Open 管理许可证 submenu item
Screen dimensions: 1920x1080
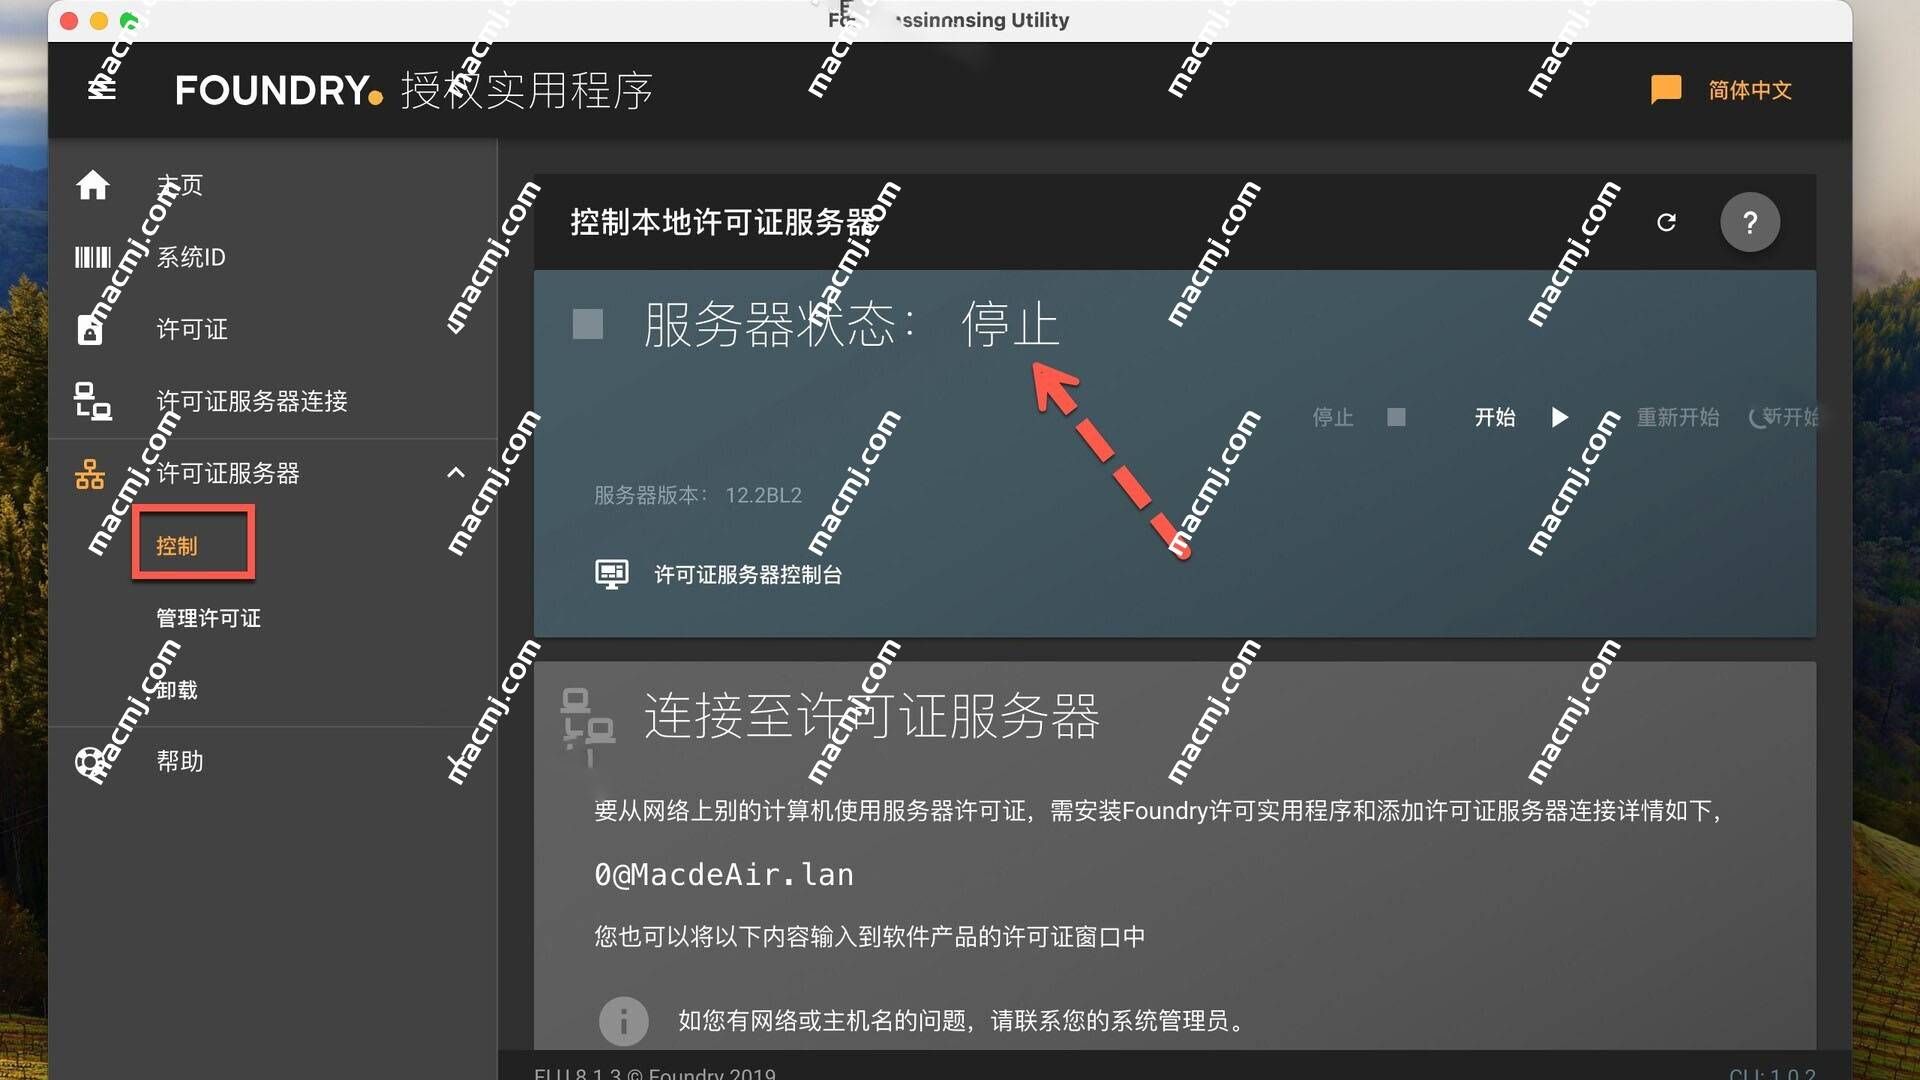(208, 618)
